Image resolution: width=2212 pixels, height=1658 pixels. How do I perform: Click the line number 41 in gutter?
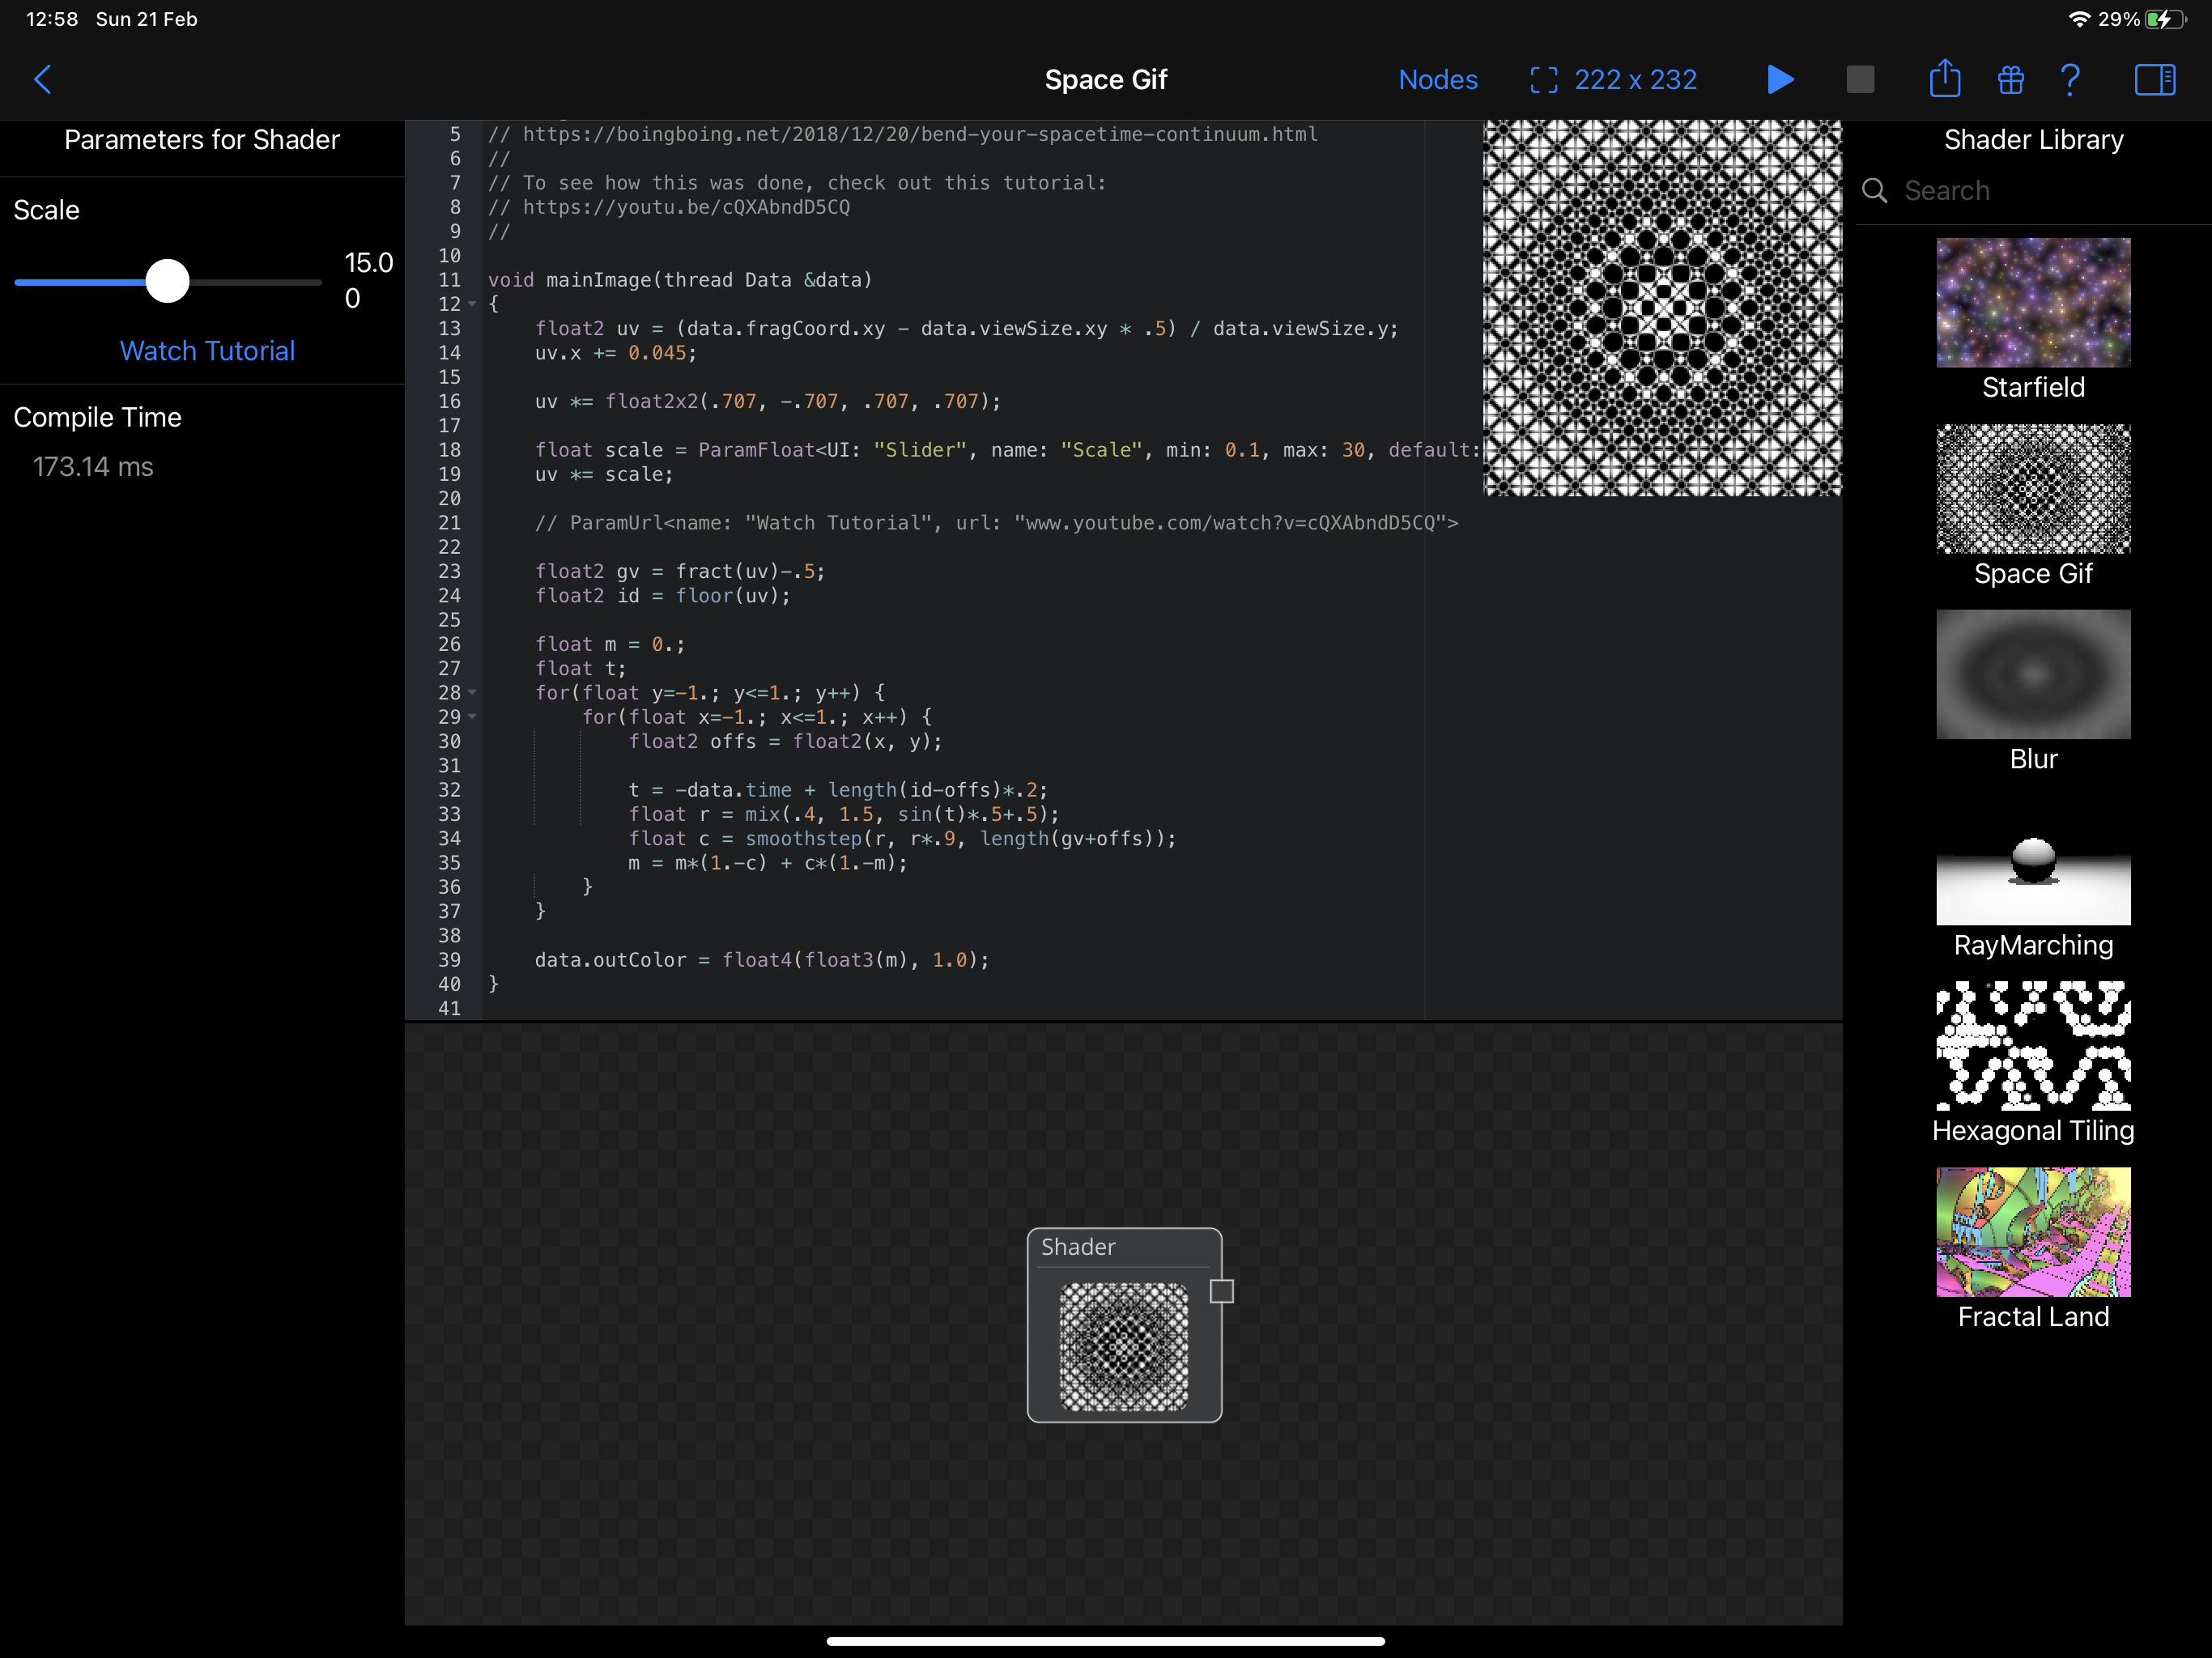[x=449, y=1008]
